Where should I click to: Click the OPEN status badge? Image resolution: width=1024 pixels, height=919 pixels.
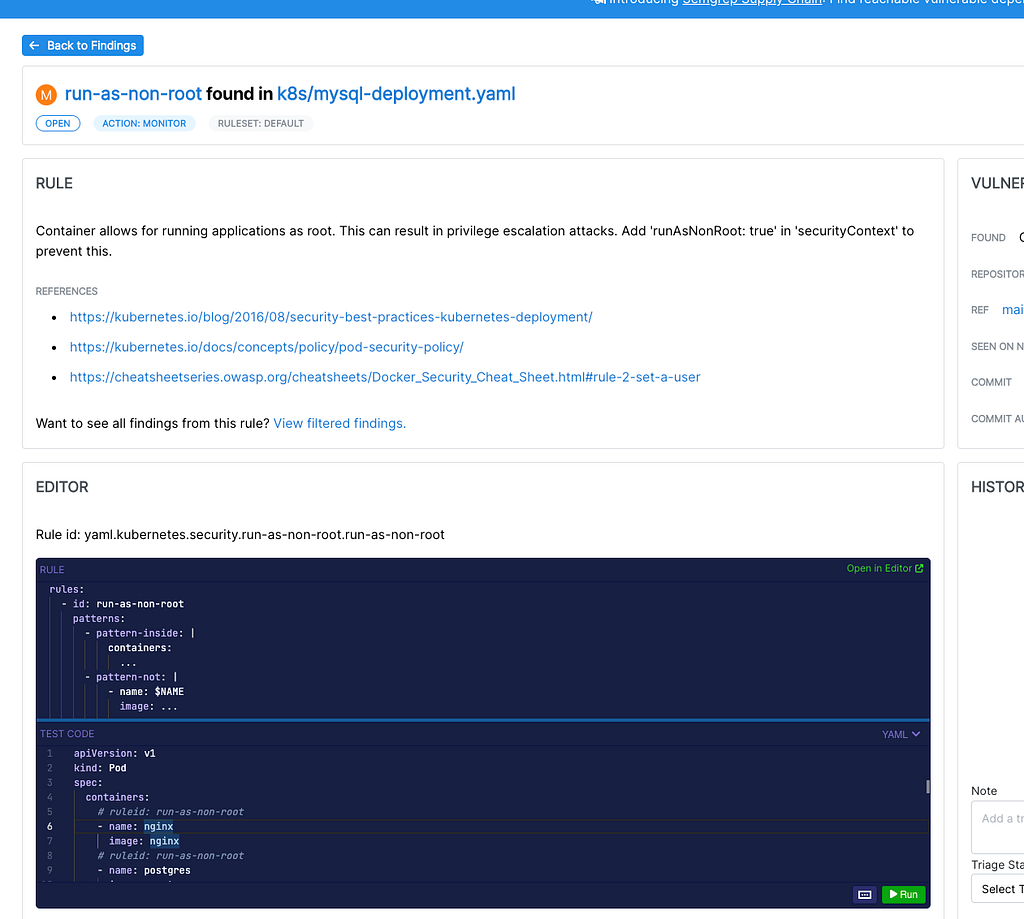[x=58, y=123]
